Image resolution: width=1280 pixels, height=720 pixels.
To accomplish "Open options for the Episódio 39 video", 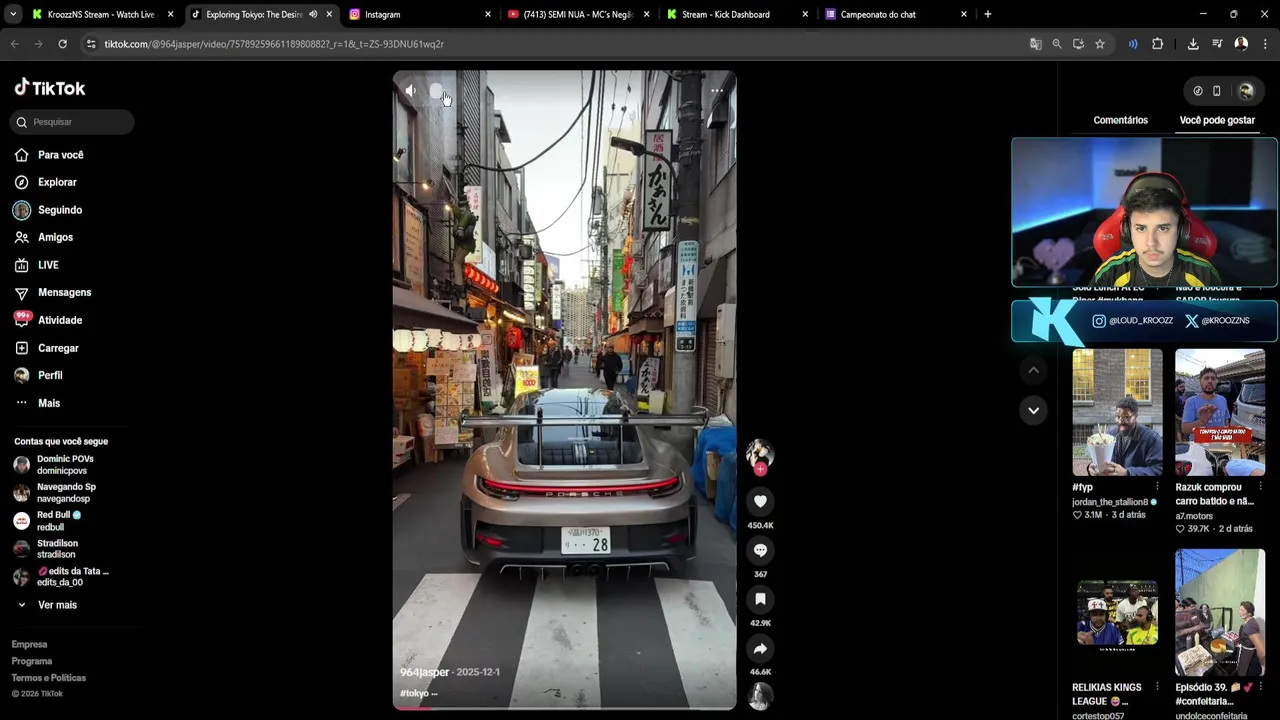I will pyautogui.click(x=1260, y=687).
